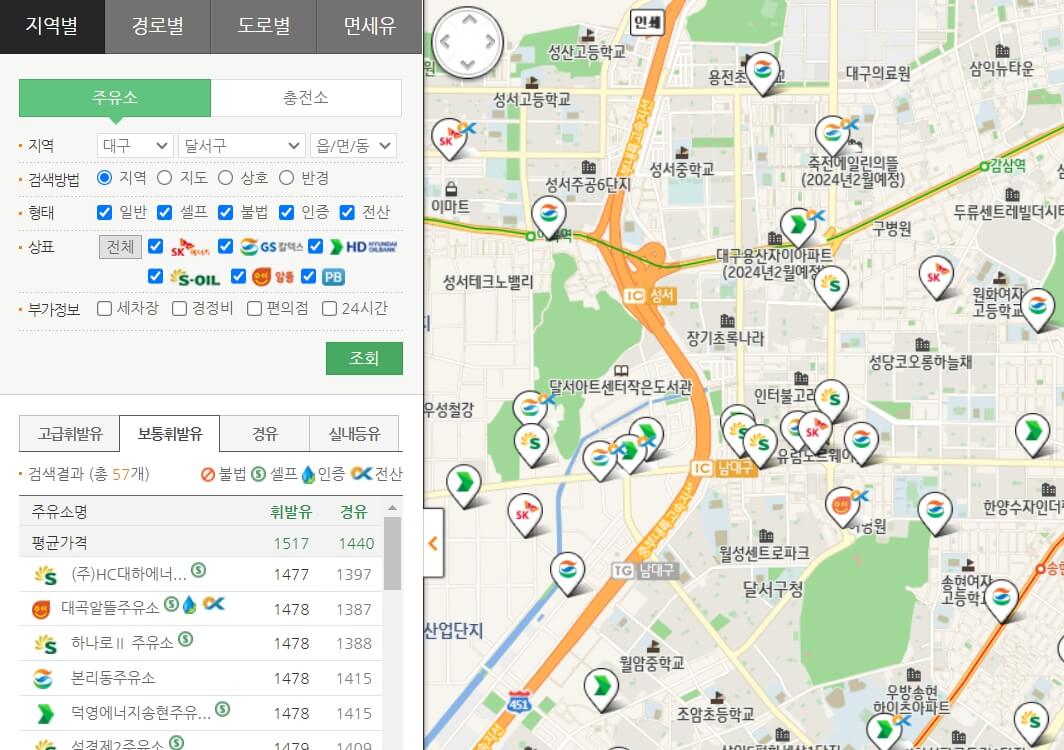Click the S-OIL marker next to 인터불고
The image size is (1064, 750).
coord(831,399)
